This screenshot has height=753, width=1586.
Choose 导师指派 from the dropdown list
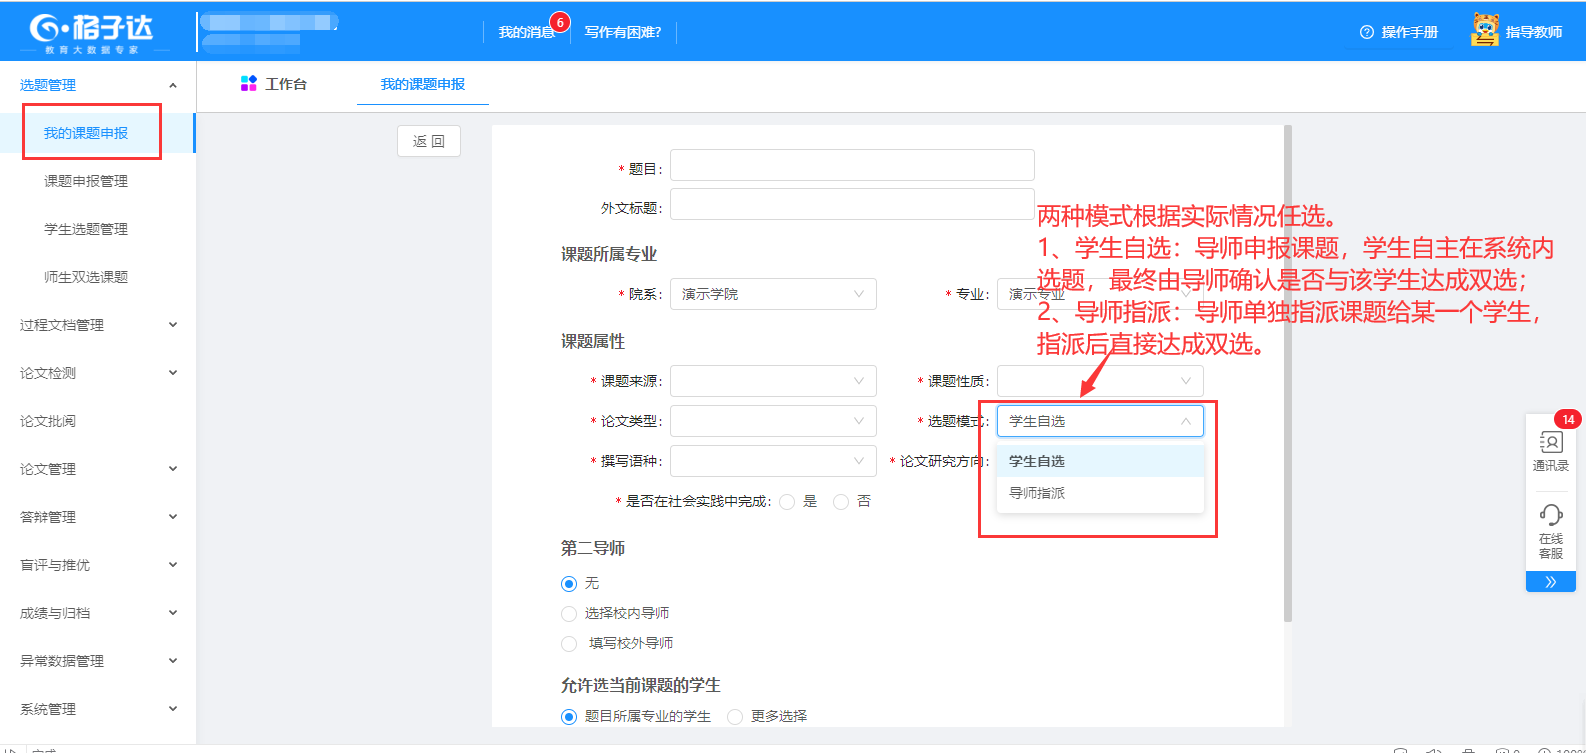[1037, 493]
